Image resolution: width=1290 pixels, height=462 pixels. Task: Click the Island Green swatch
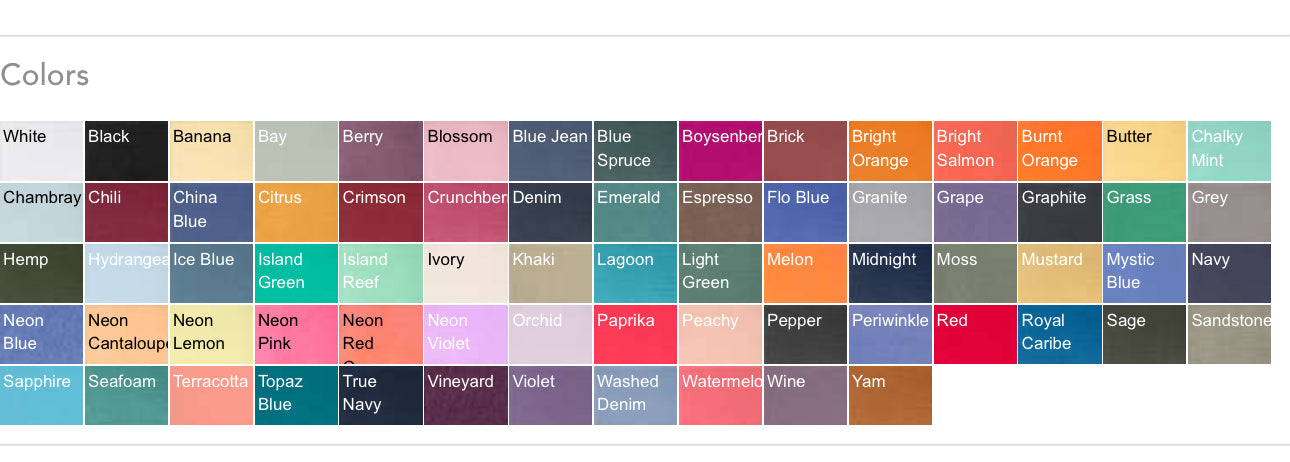point(296,274)
